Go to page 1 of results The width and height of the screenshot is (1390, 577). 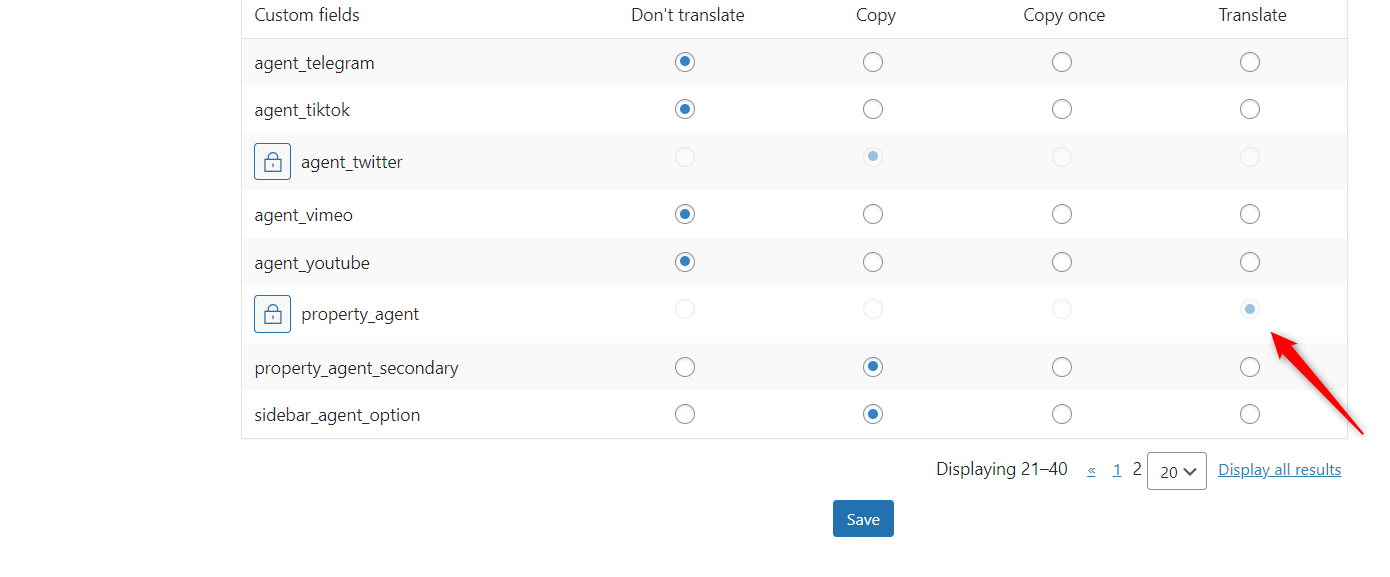[x=1116, y=470]
